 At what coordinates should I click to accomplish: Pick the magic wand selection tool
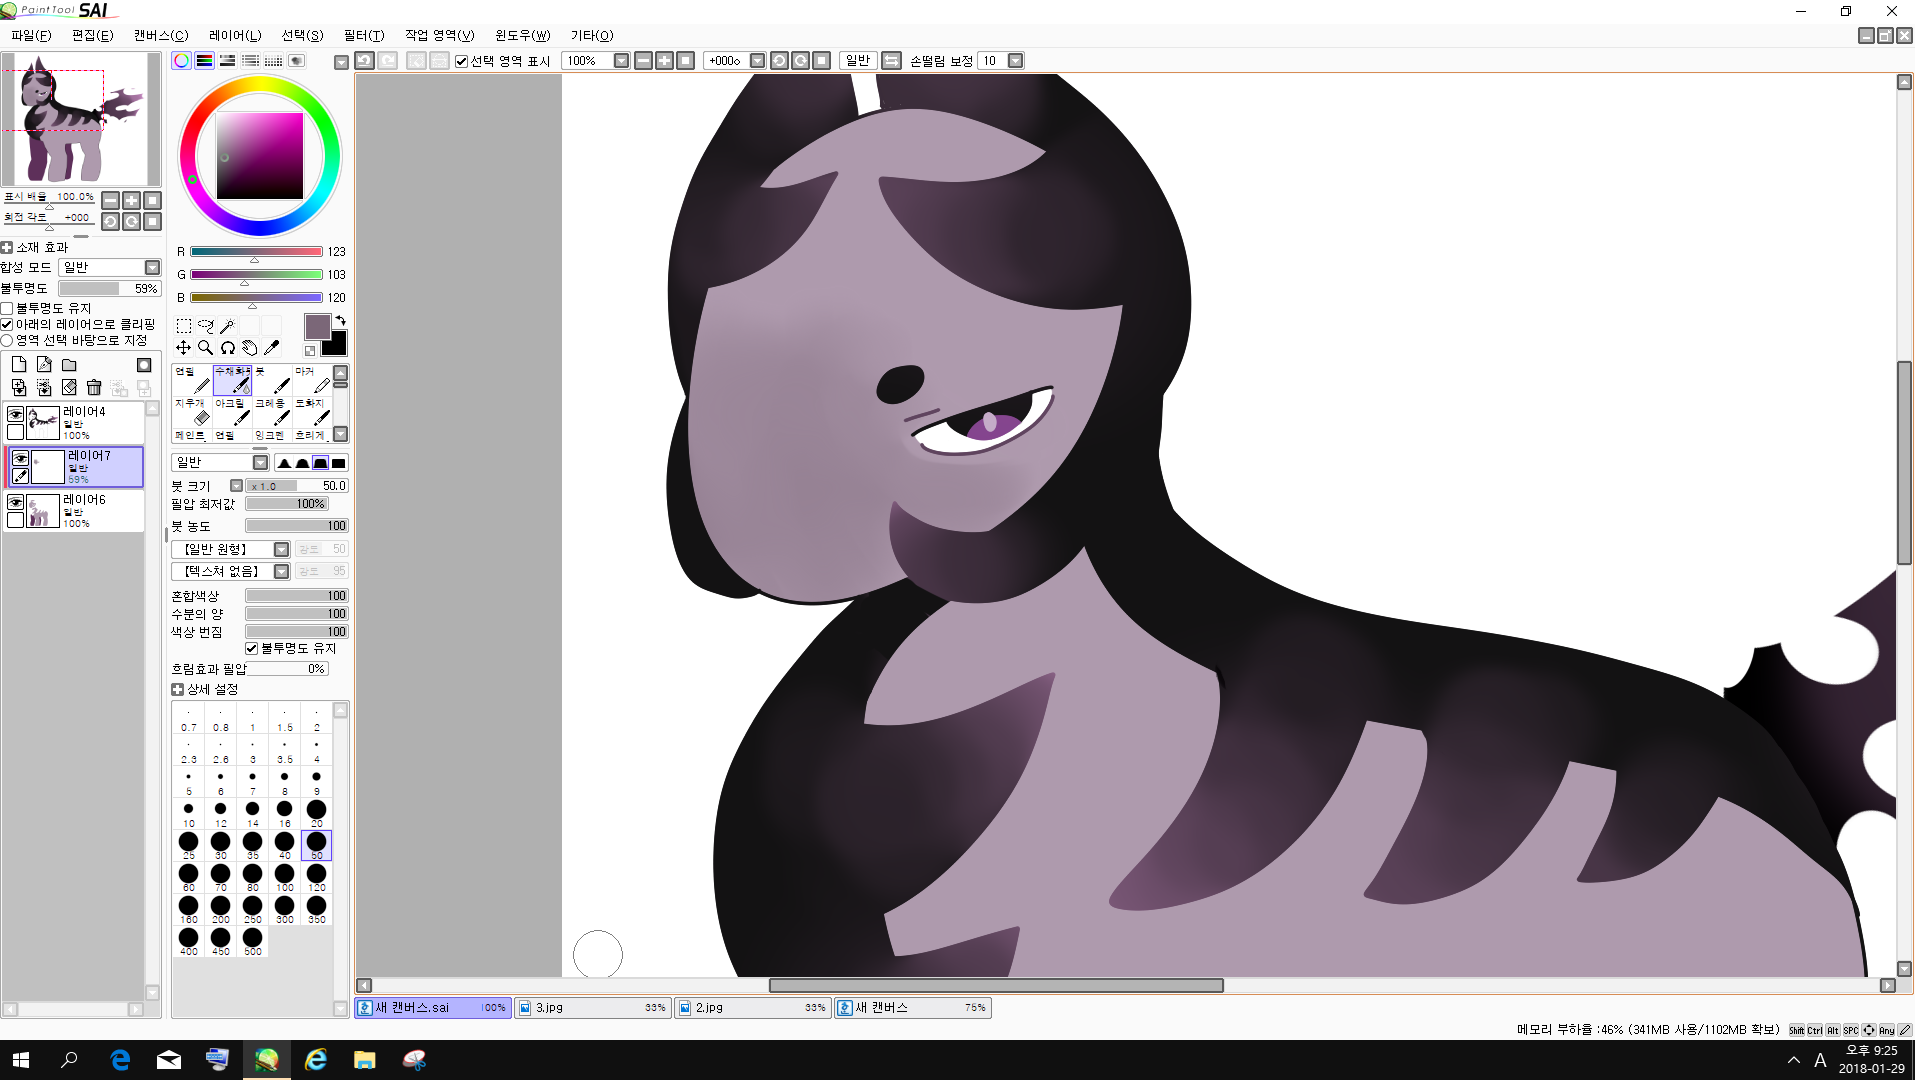tap(227, 326)
